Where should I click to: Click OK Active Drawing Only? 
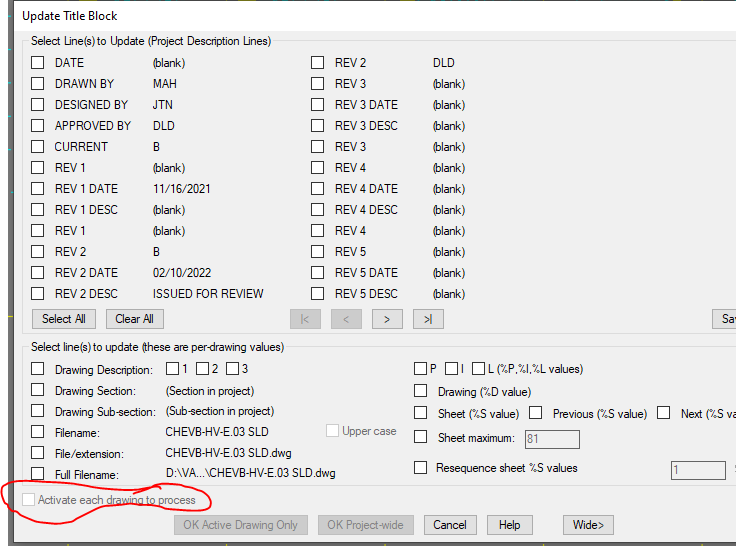pyautogui.click(x=240, y=524)
